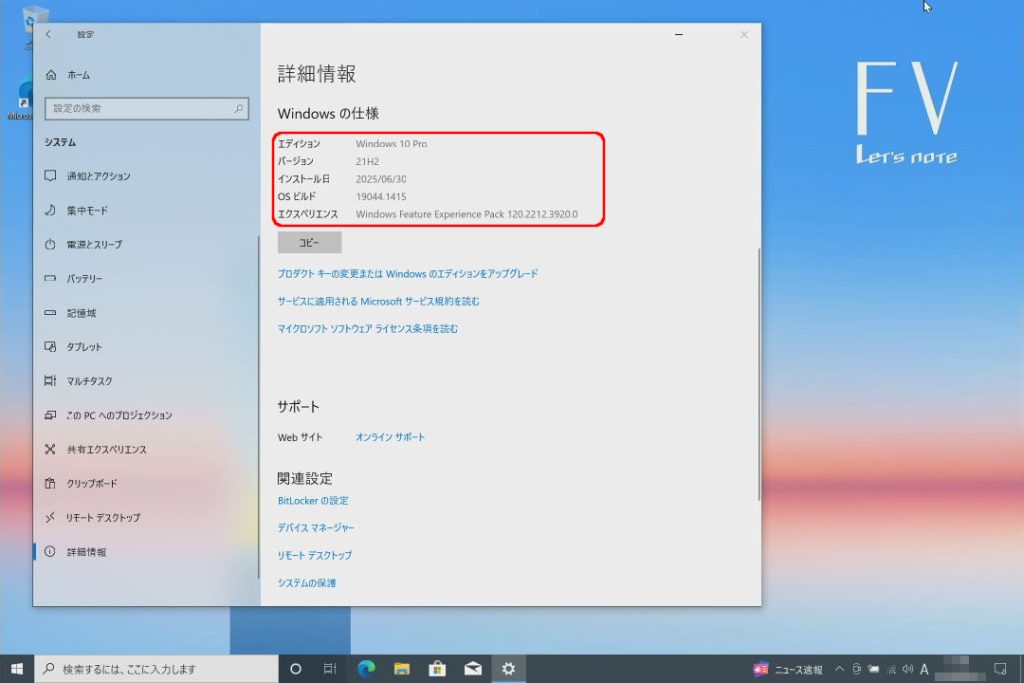Click the リモート デスクトップ sidebar icon
Image resolution: width=1024 pixels, height=683 pixels.
pyautogui.click(x=50, y=517)
